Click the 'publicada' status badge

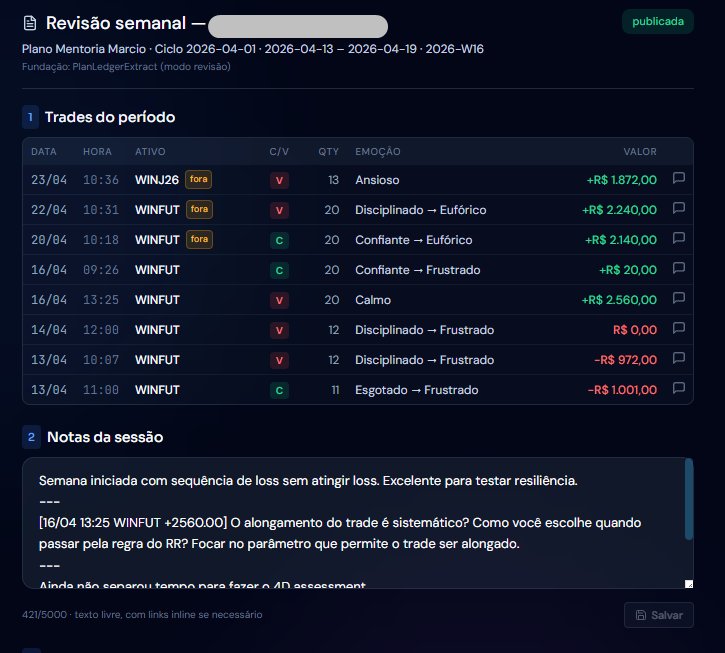click(x=657, y=22)
